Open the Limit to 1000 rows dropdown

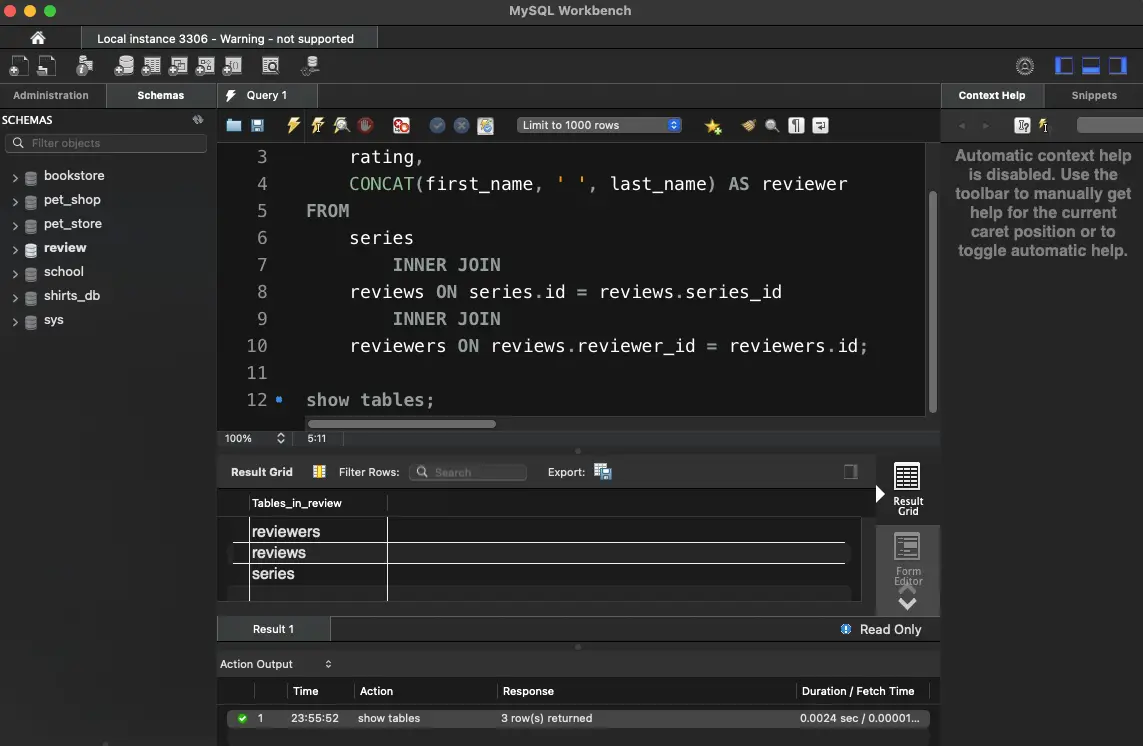[x=599, y=125]
